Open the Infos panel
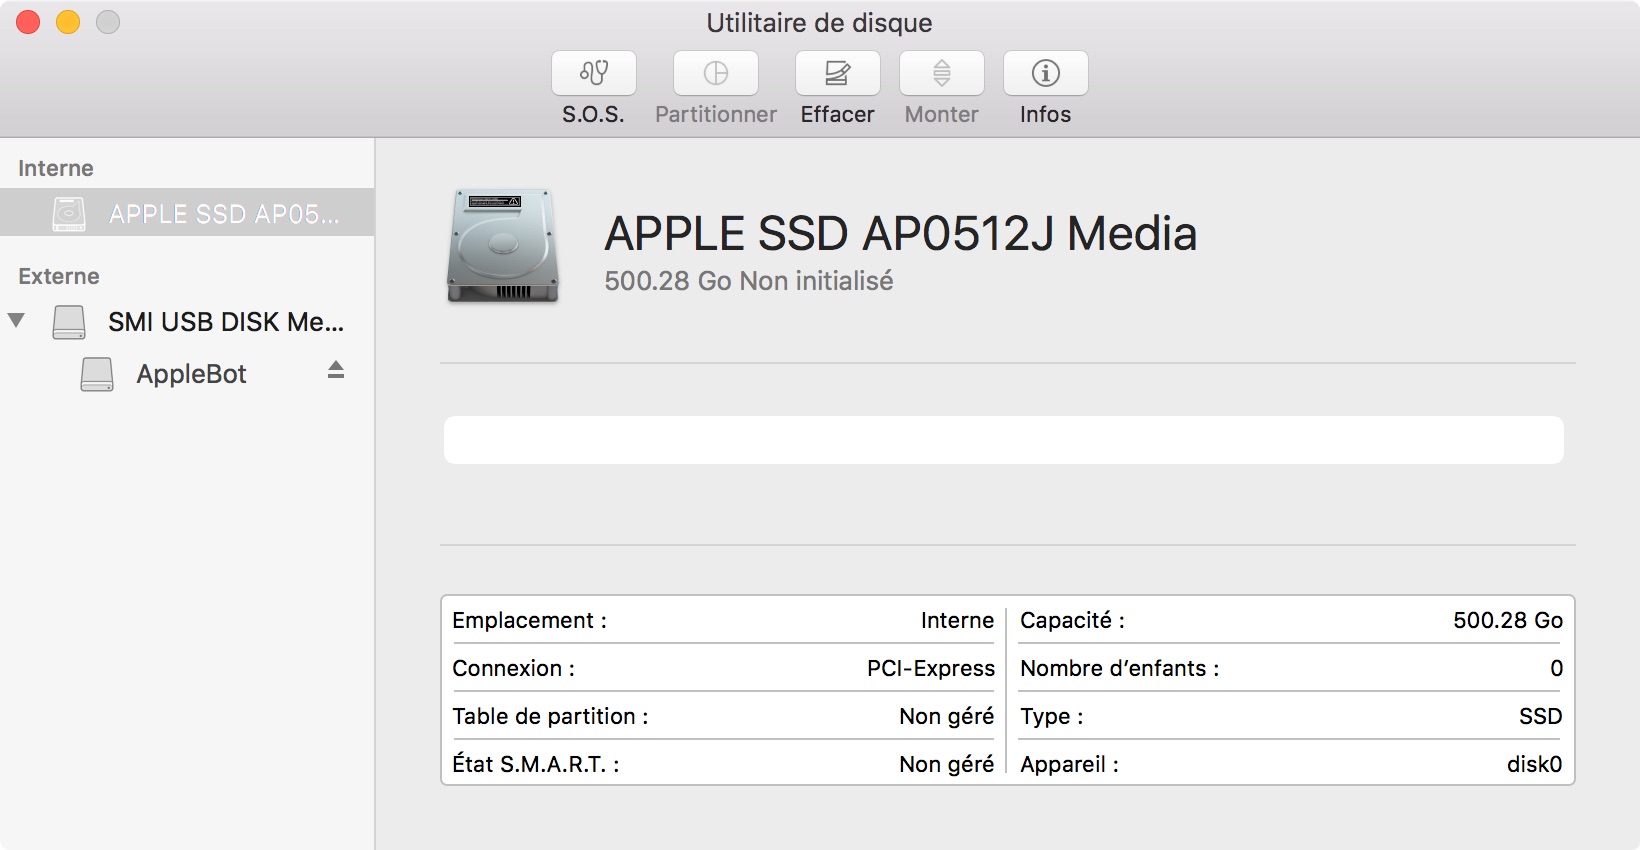1640x850 pixels. [1046, 73]
